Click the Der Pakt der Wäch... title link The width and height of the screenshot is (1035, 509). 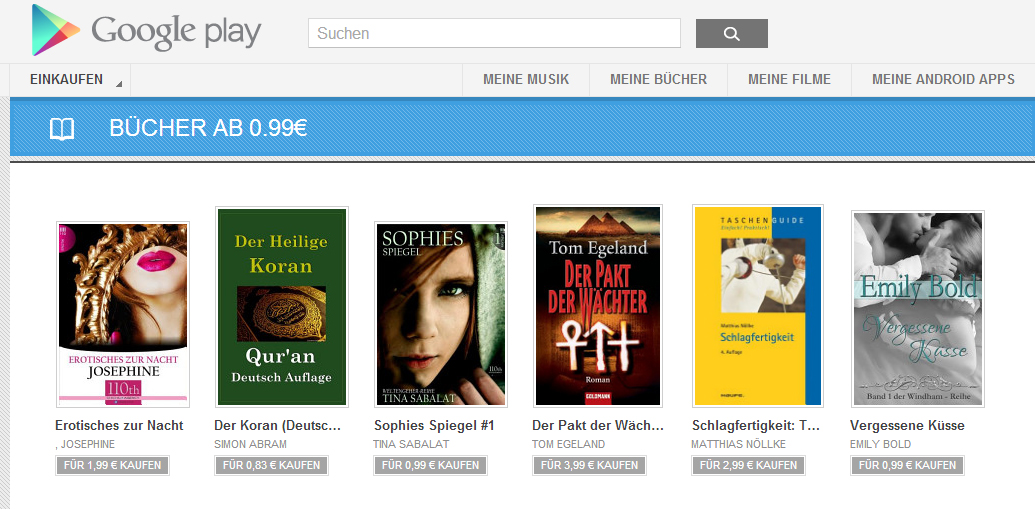(598, 425)
